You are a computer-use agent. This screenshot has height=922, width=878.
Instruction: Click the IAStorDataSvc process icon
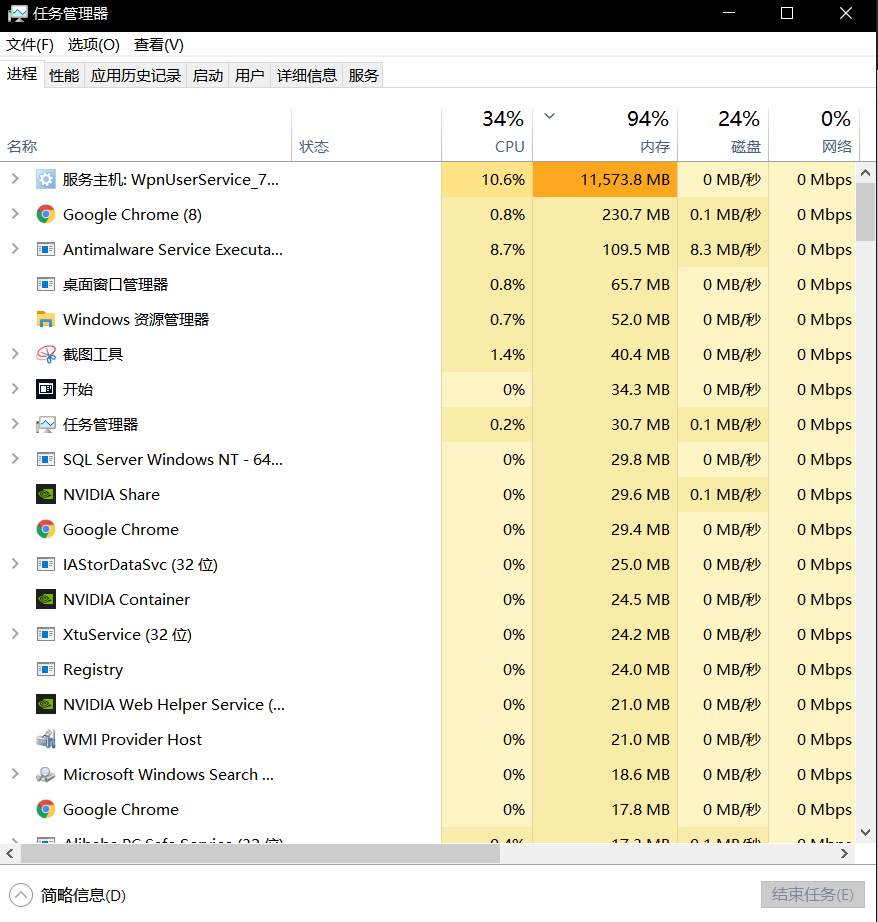[x=46, y=564]
